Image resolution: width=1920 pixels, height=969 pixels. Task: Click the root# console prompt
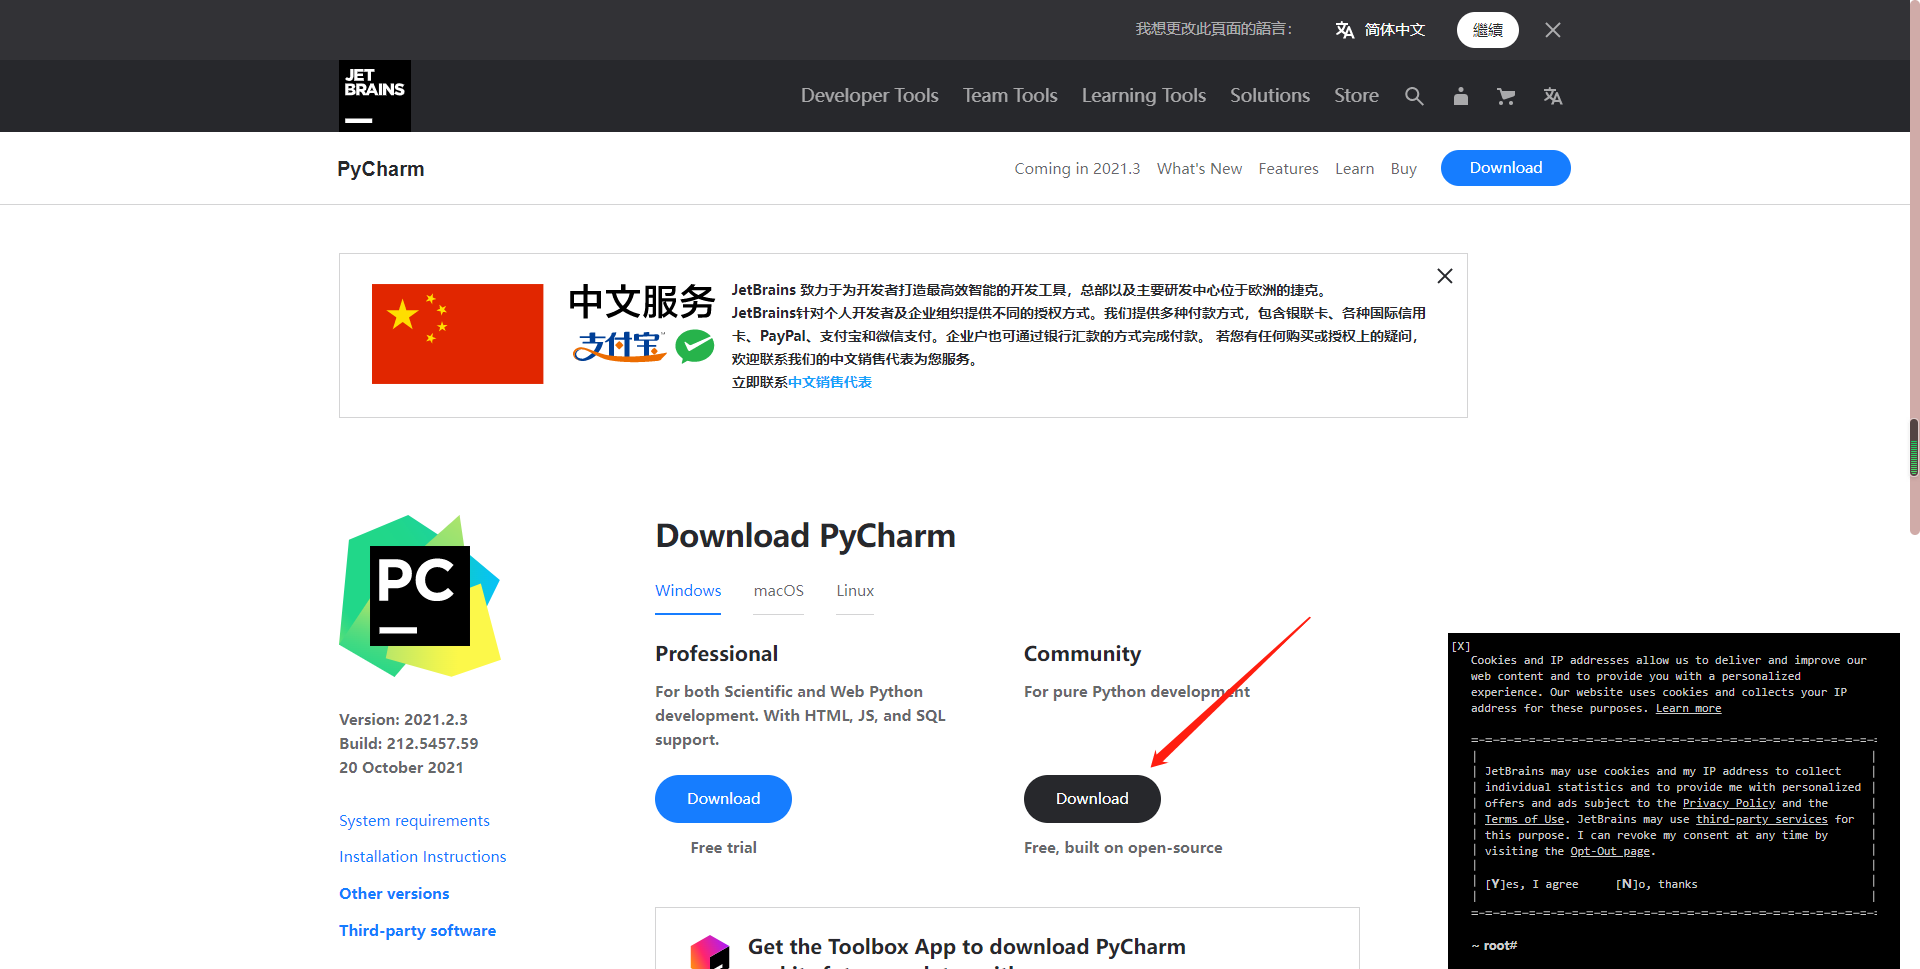click(x=1494, y=945)
